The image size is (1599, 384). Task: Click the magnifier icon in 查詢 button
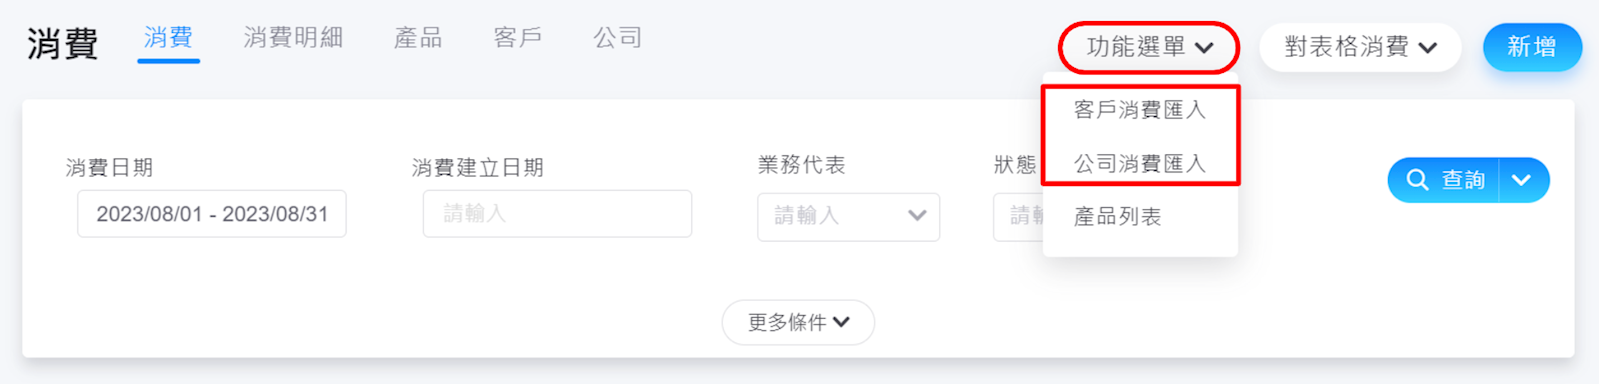coord(1417,180)
